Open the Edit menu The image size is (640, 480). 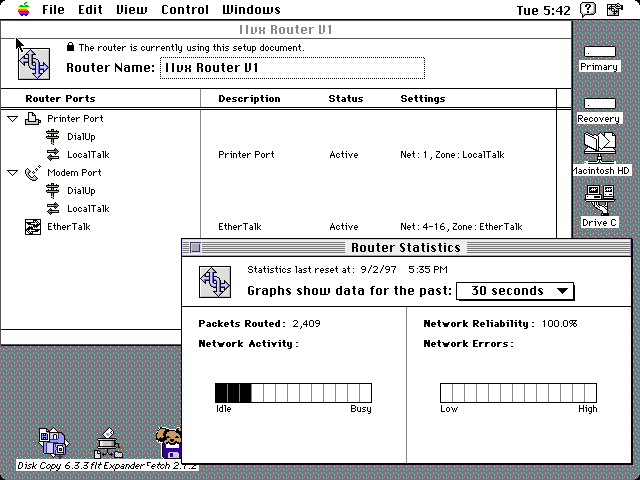[x=90, y=9]
